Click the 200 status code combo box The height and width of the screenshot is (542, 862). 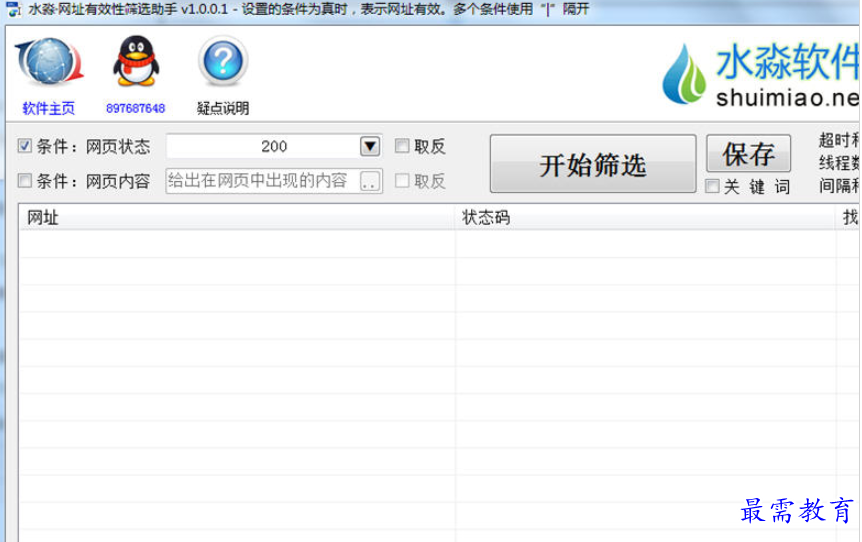point(274,146)
